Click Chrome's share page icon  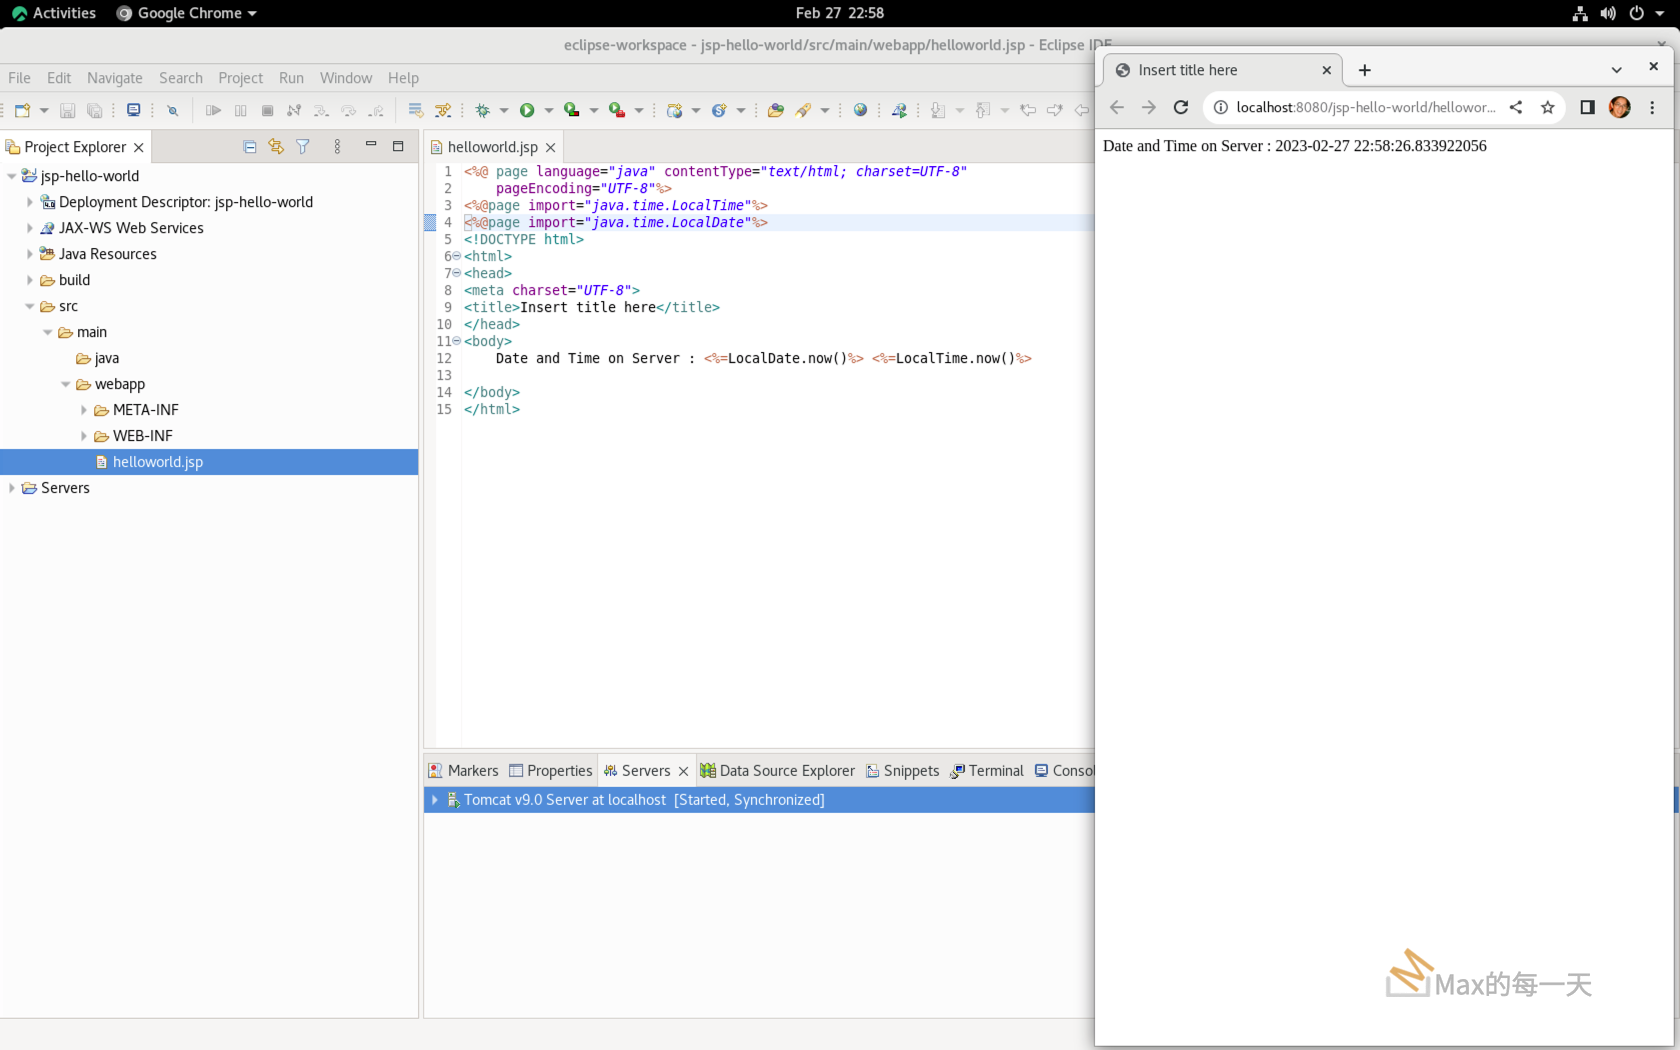click(1516, 107)
